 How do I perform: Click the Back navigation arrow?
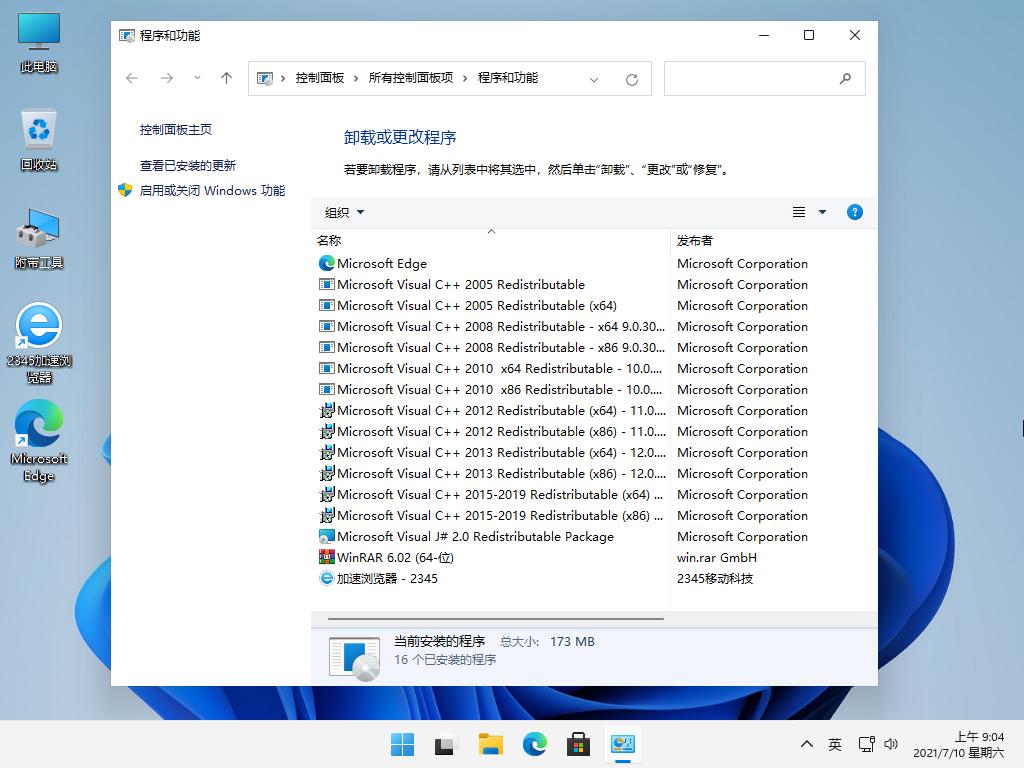click(132, 78)
